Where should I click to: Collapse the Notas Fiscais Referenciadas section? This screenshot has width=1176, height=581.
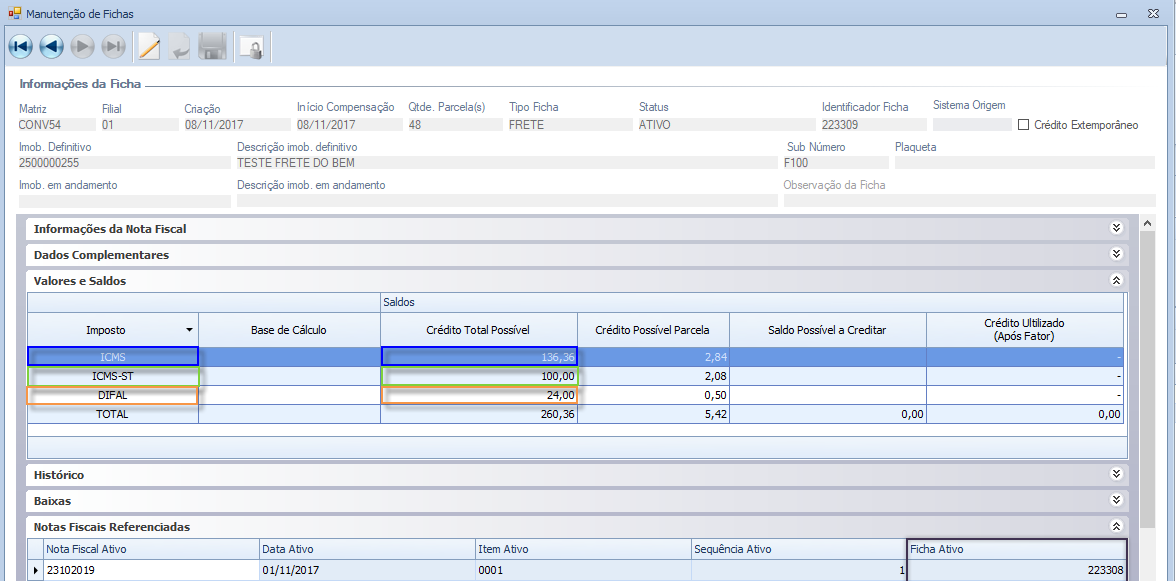coord(1116,526)
